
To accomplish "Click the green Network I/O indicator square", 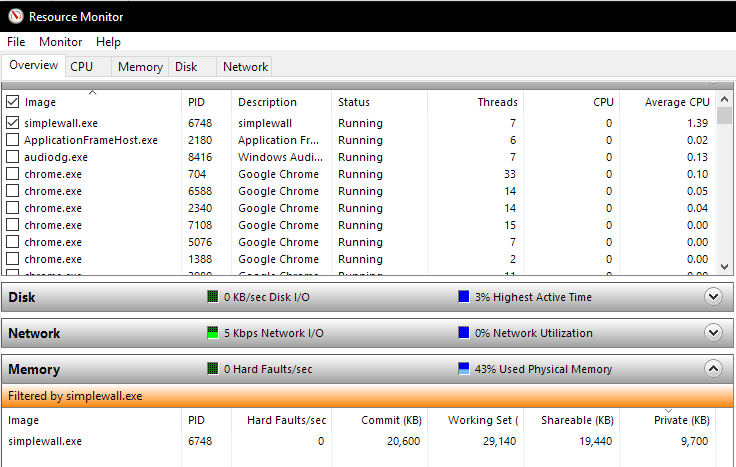I will tap(213, 333).
